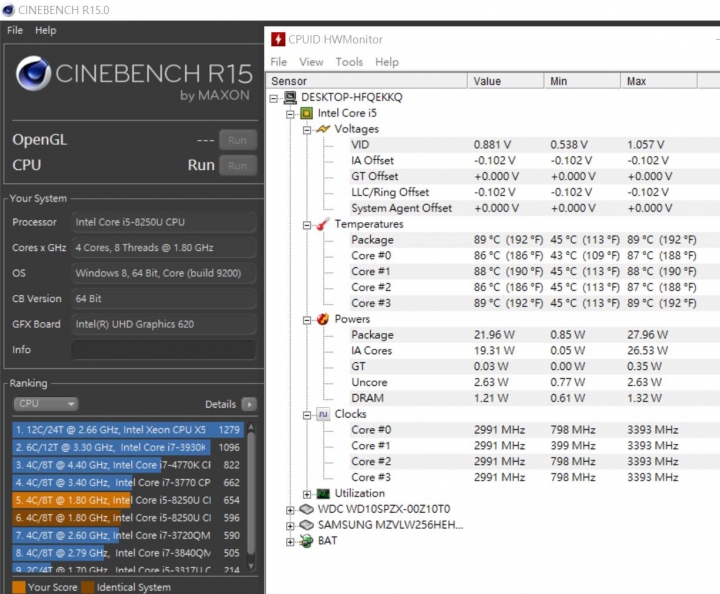
Task: Click the IA Offset row
Action: (534, 161)
